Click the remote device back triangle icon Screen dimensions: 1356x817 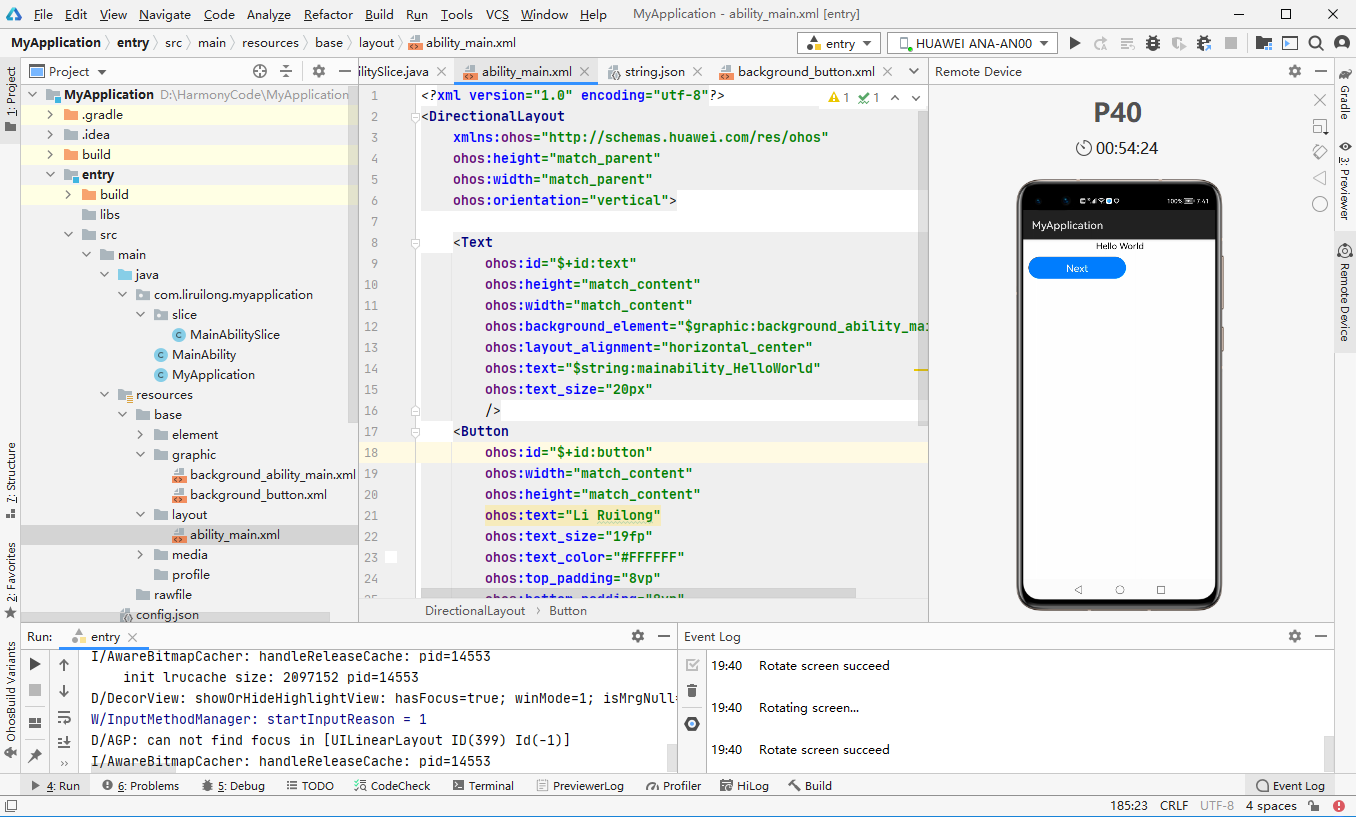pyautogui.click(x=1320, y=178)
